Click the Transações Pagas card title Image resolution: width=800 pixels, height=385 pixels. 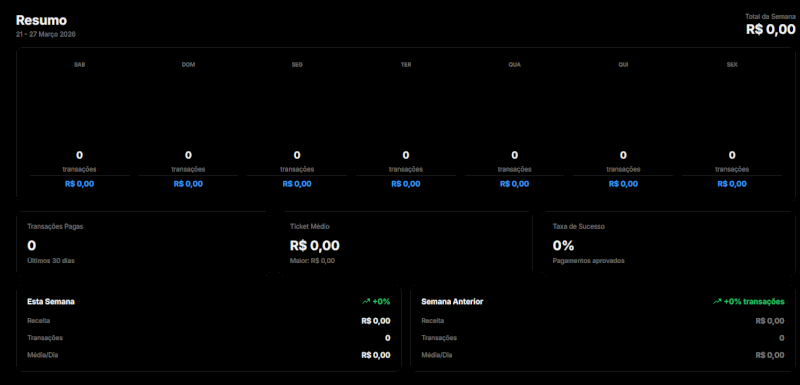(55, 226)
